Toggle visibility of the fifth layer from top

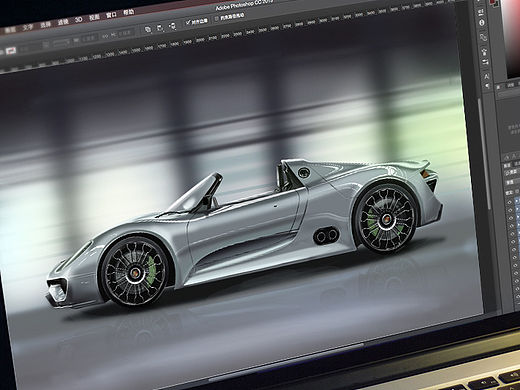[x=513, y=234]
